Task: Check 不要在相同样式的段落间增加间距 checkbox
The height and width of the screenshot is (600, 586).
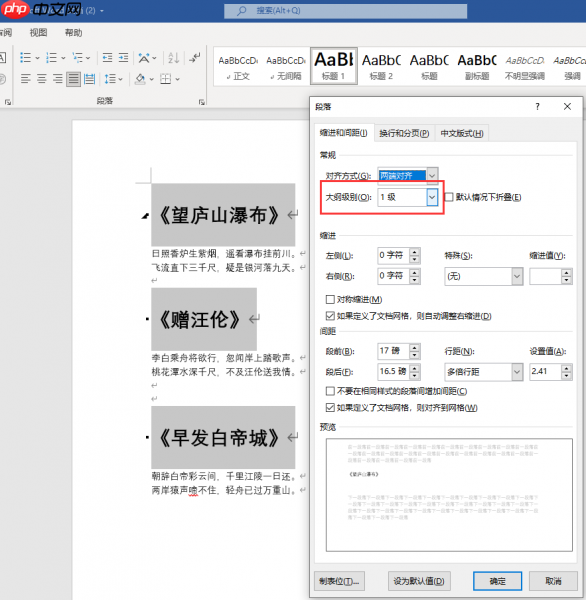Action: pyautogui.click(x=330, y=391)
